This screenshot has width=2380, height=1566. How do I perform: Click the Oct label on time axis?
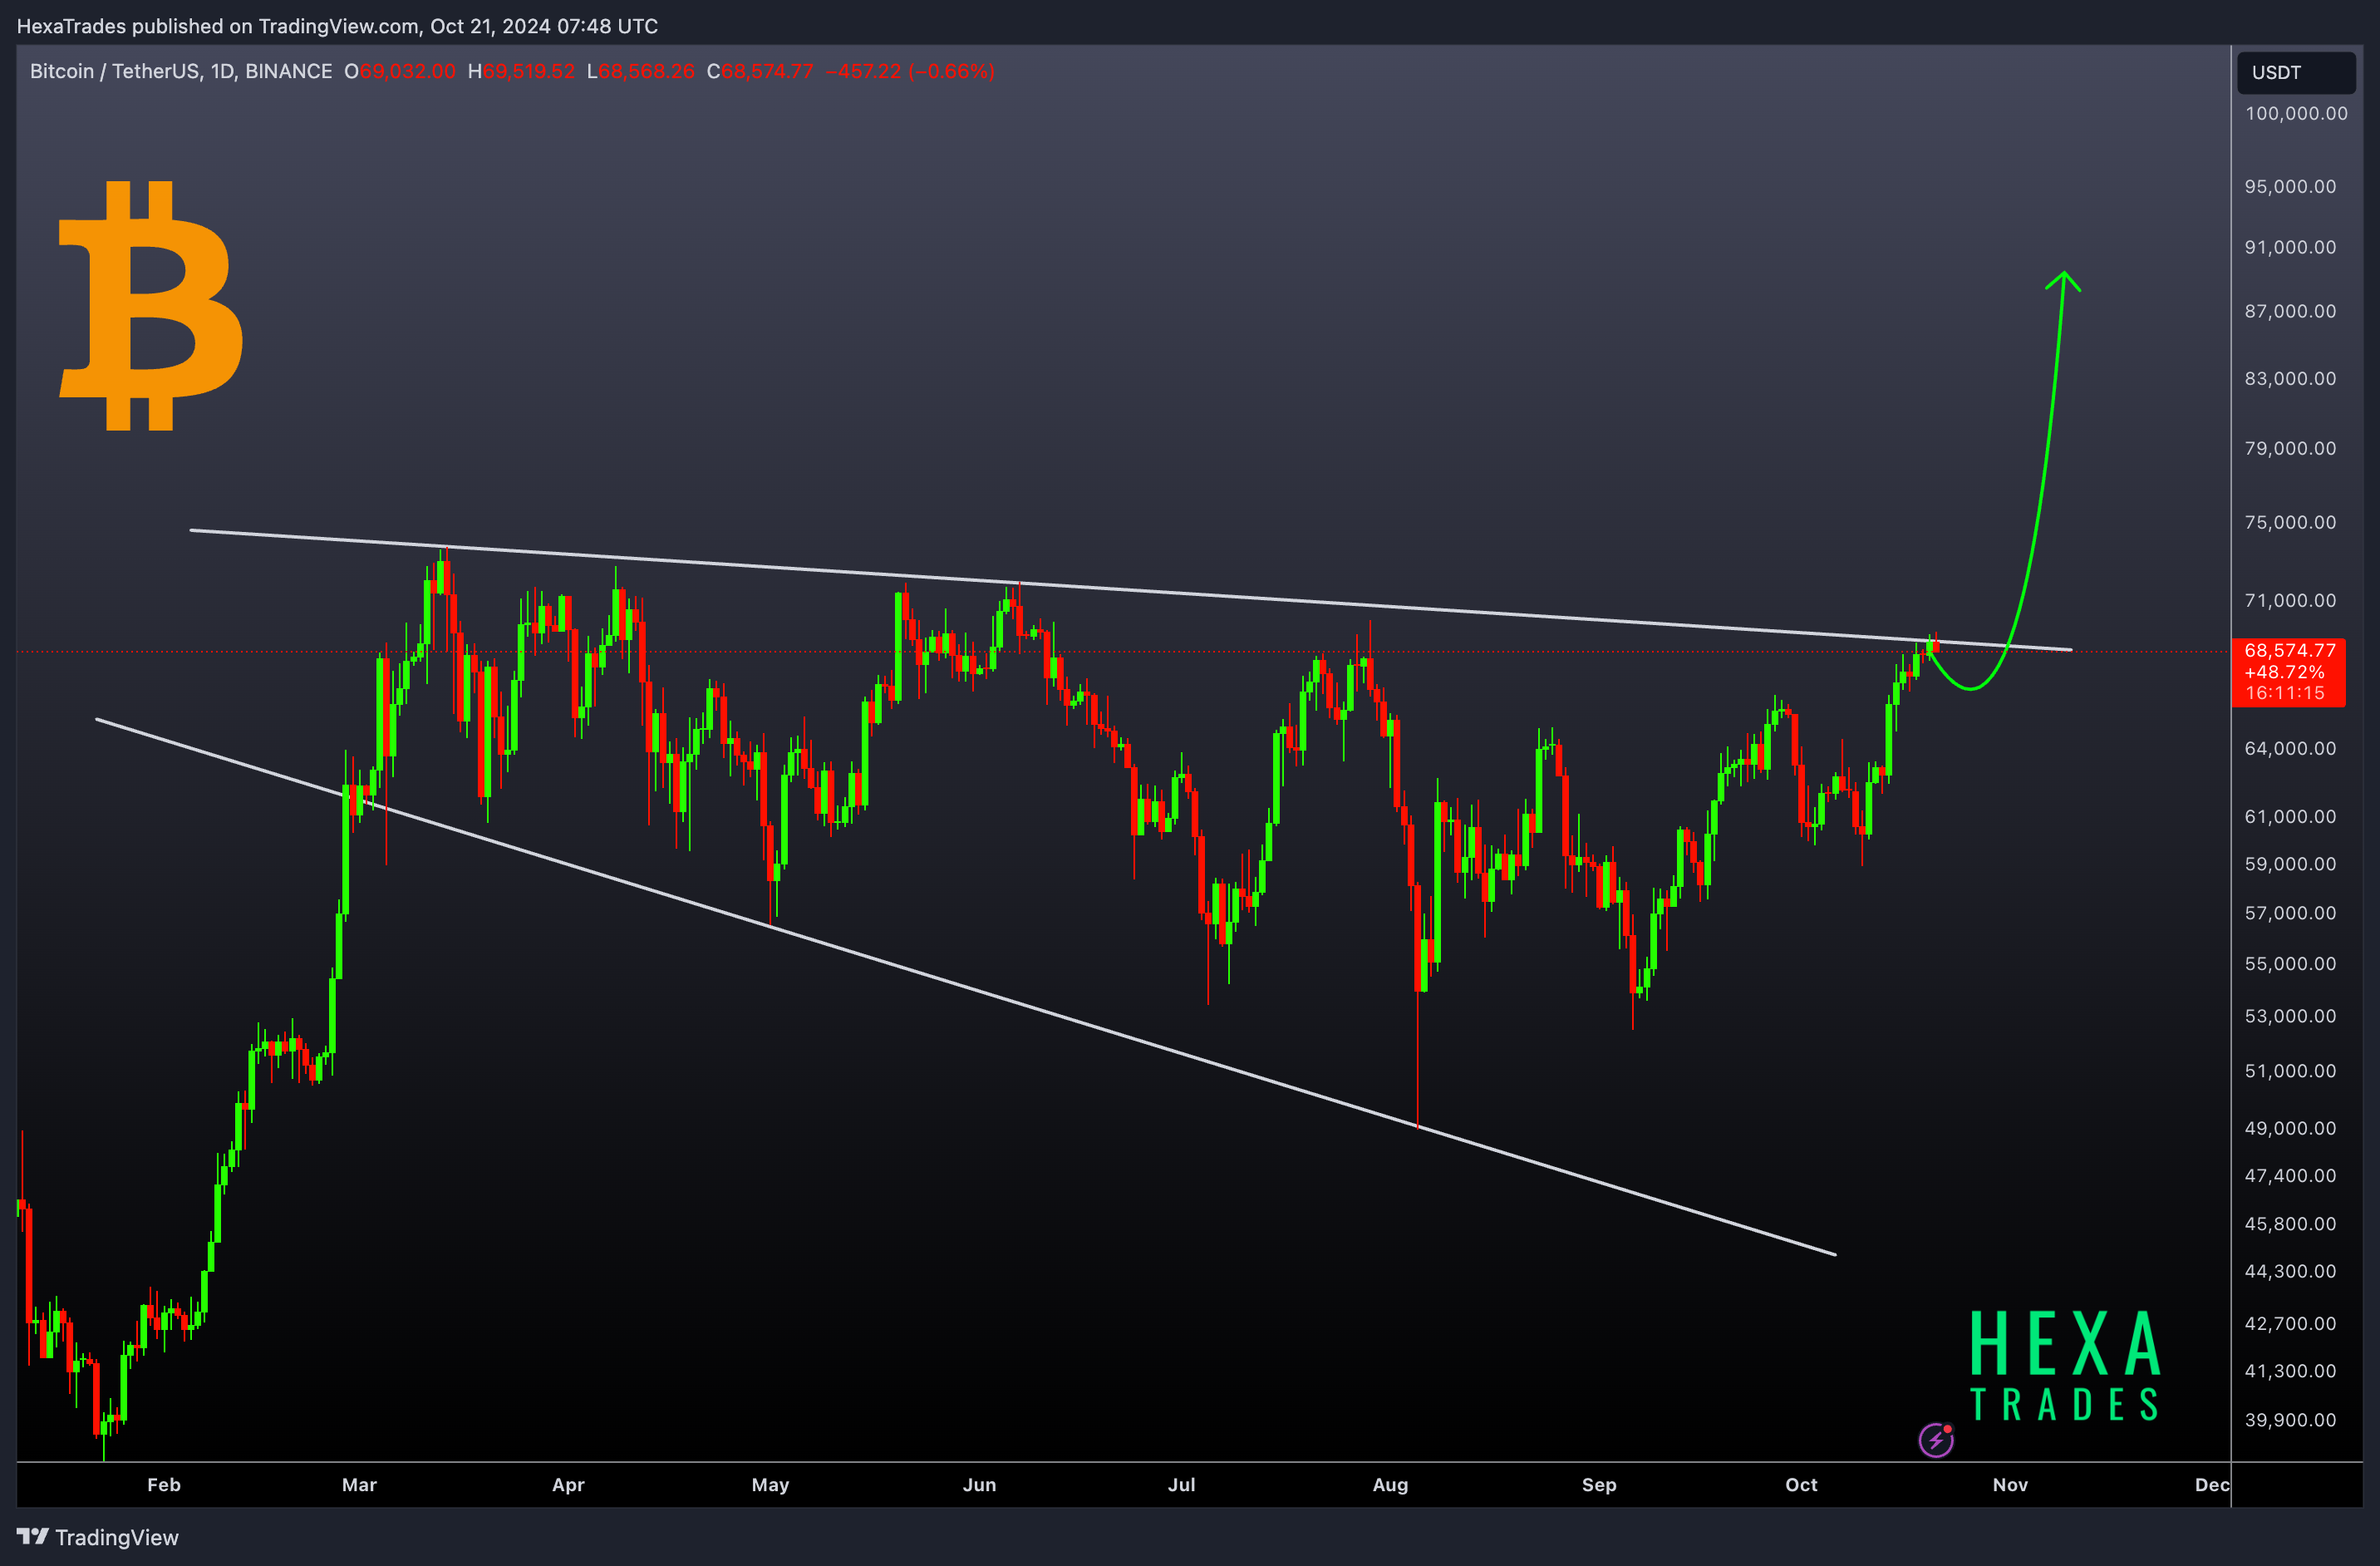[1801, 1484]
